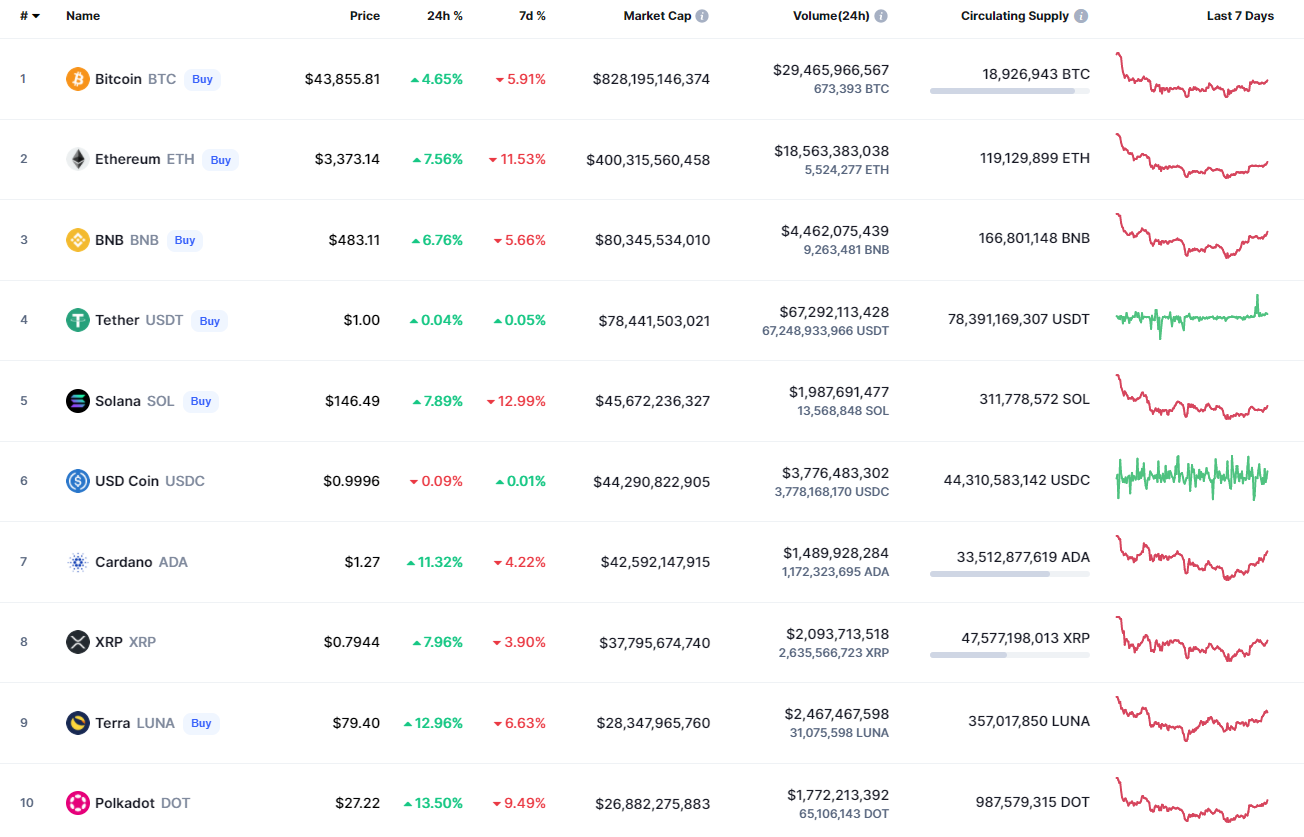1304x837 pixels.
Task: Click the Cardano logo icon
Action: coord(77,562)
